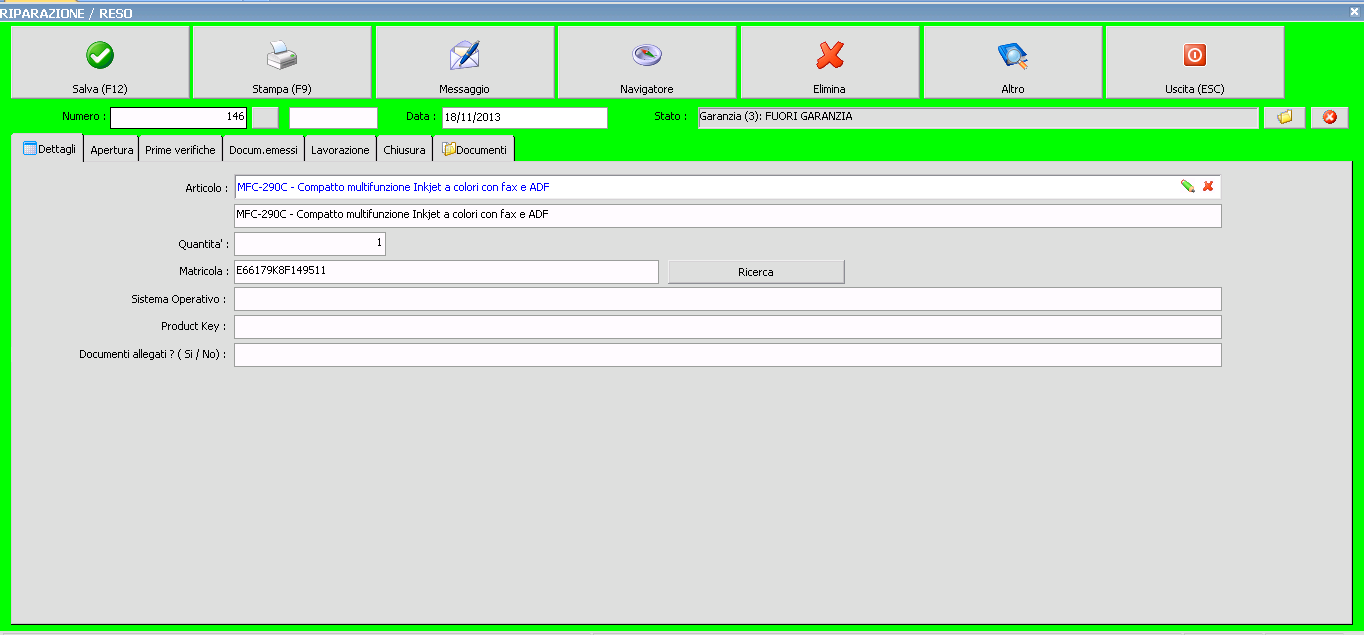
Task: Select the Dettagli tab
Action: 50,149
